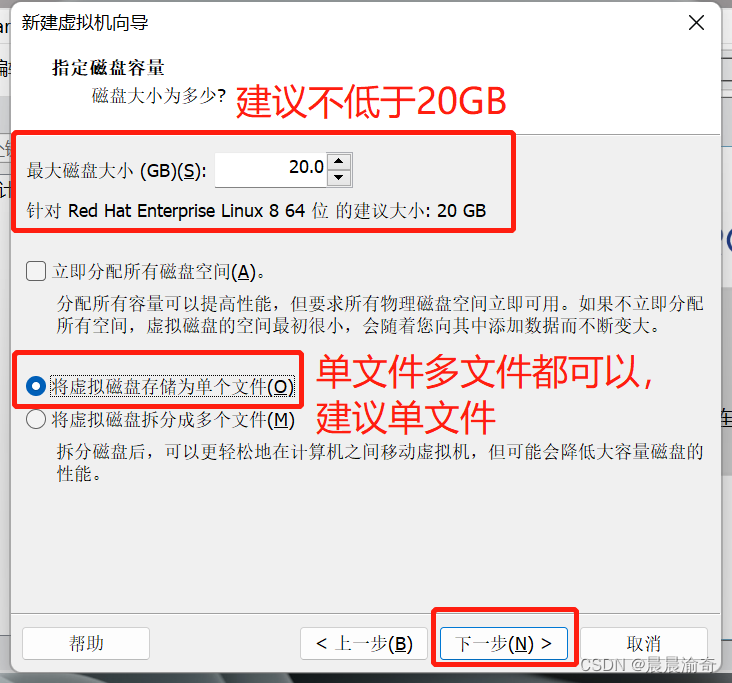This screenshot has width=732, height=683.
Task: Click the 磁盘大小为多少? subtitle
Action: point(159,96)
